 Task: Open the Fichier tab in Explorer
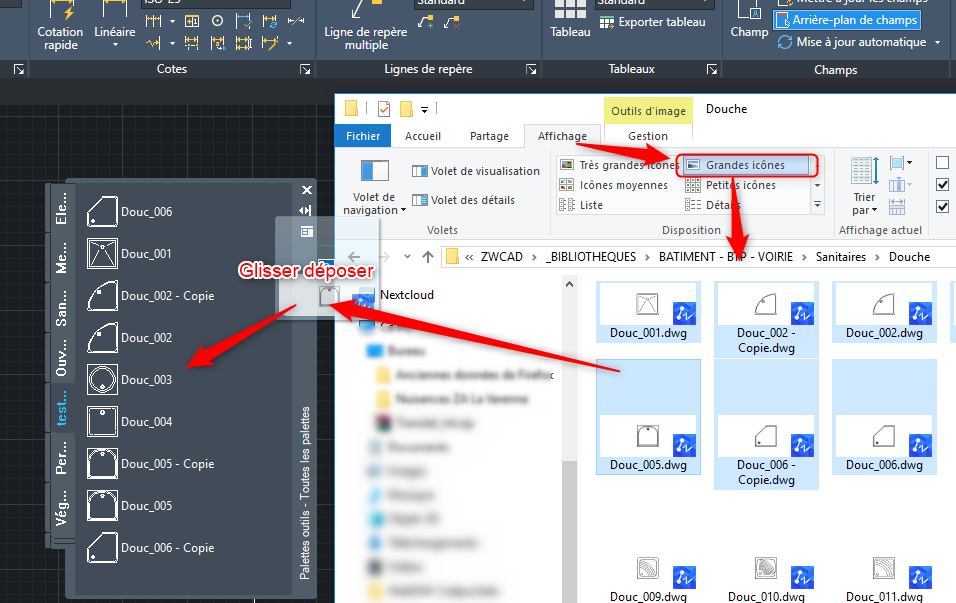click(x=363, y=136)
